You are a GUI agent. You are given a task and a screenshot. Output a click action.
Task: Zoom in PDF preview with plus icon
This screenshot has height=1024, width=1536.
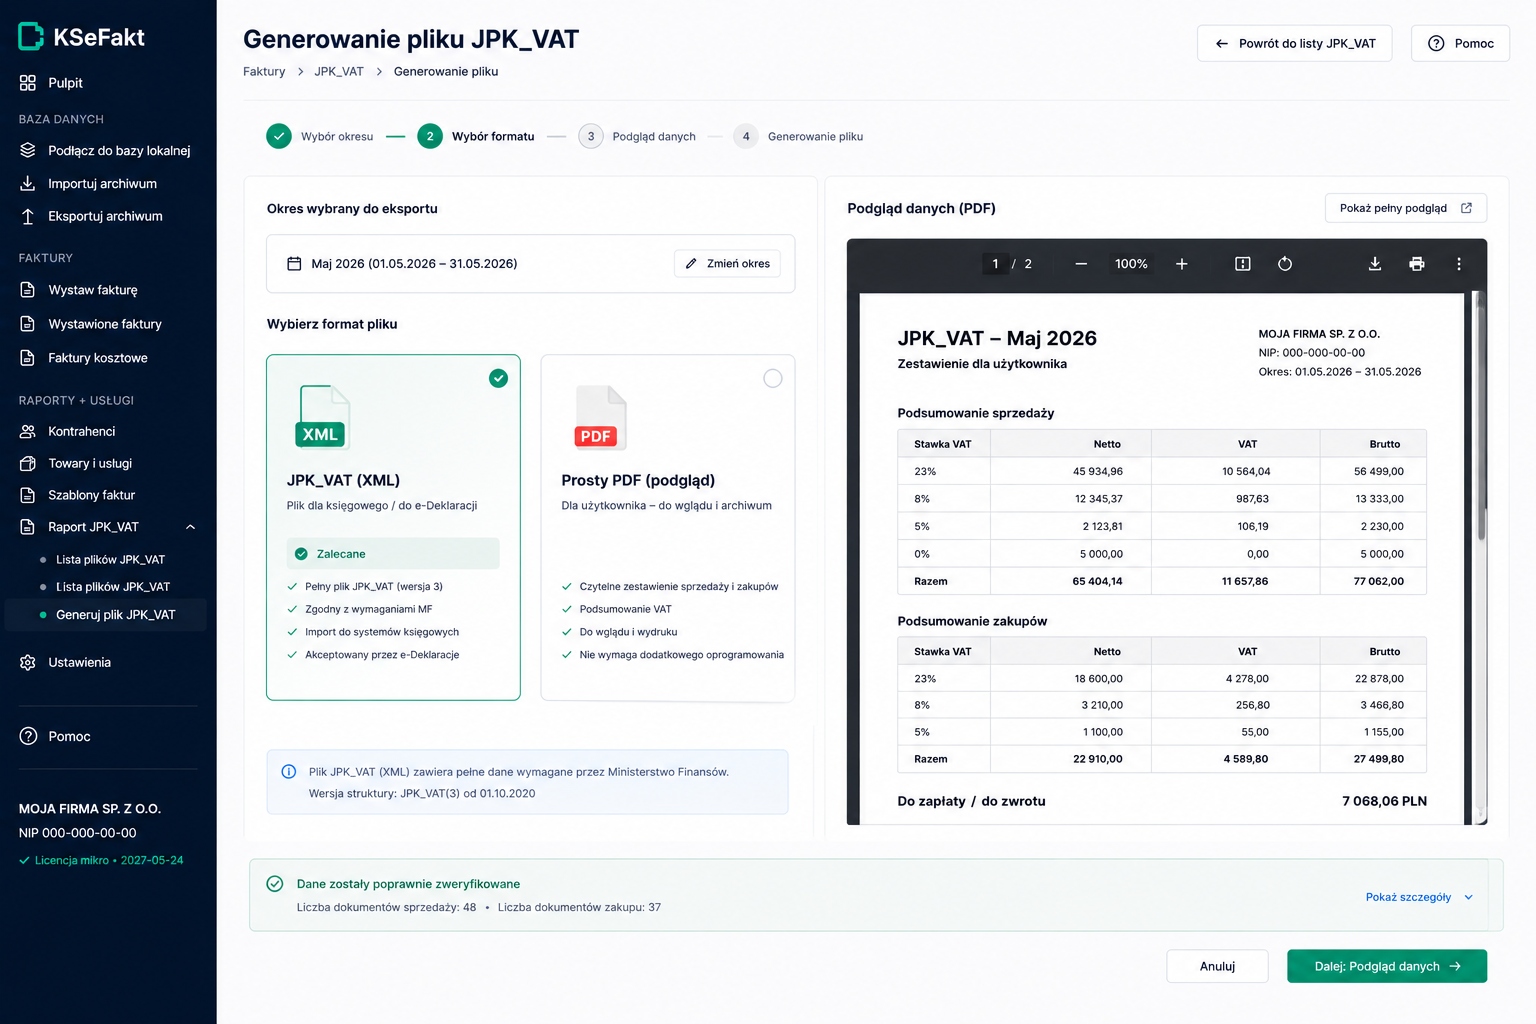(1181, 264)
